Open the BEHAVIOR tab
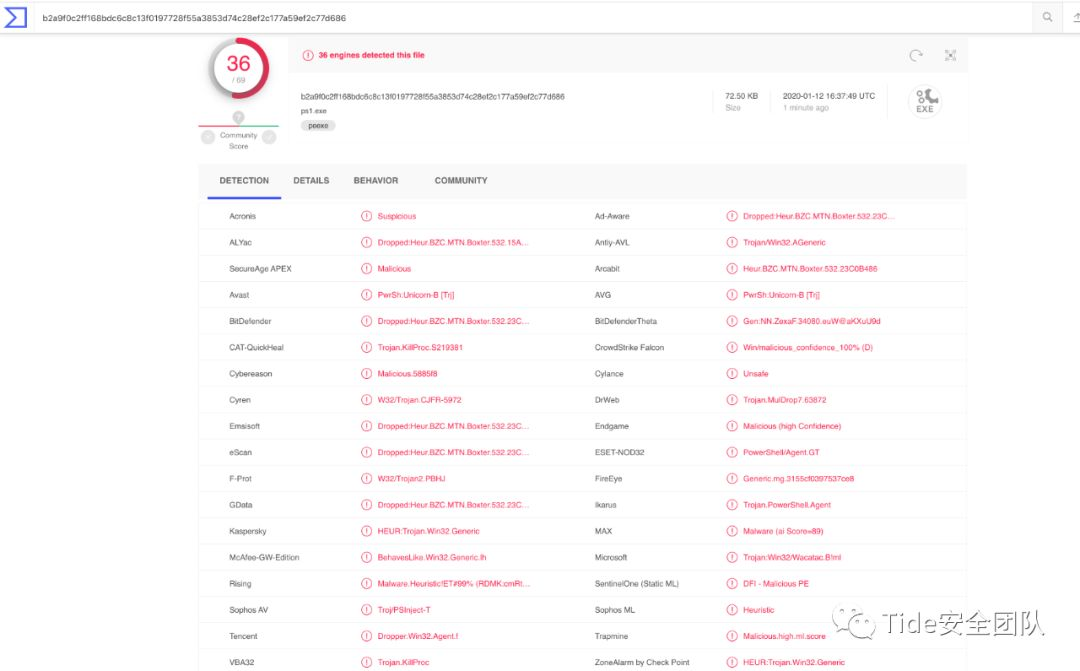1080x671 pixels. click(375, 180)
